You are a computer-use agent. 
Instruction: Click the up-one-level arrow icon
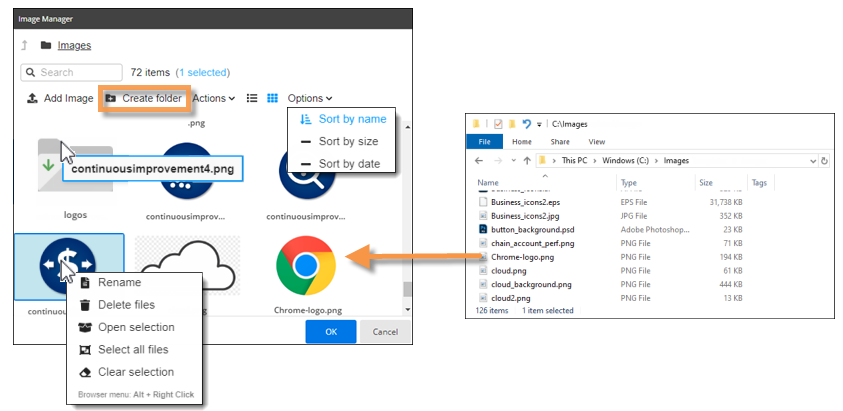tap(24, 45)
